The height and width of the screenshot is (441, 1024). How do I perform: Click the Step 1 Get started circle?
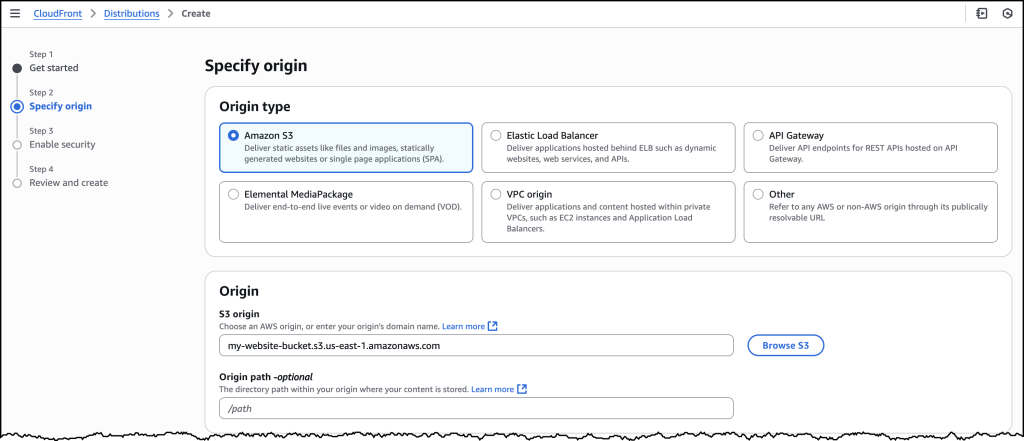click(x=17, y=68)
